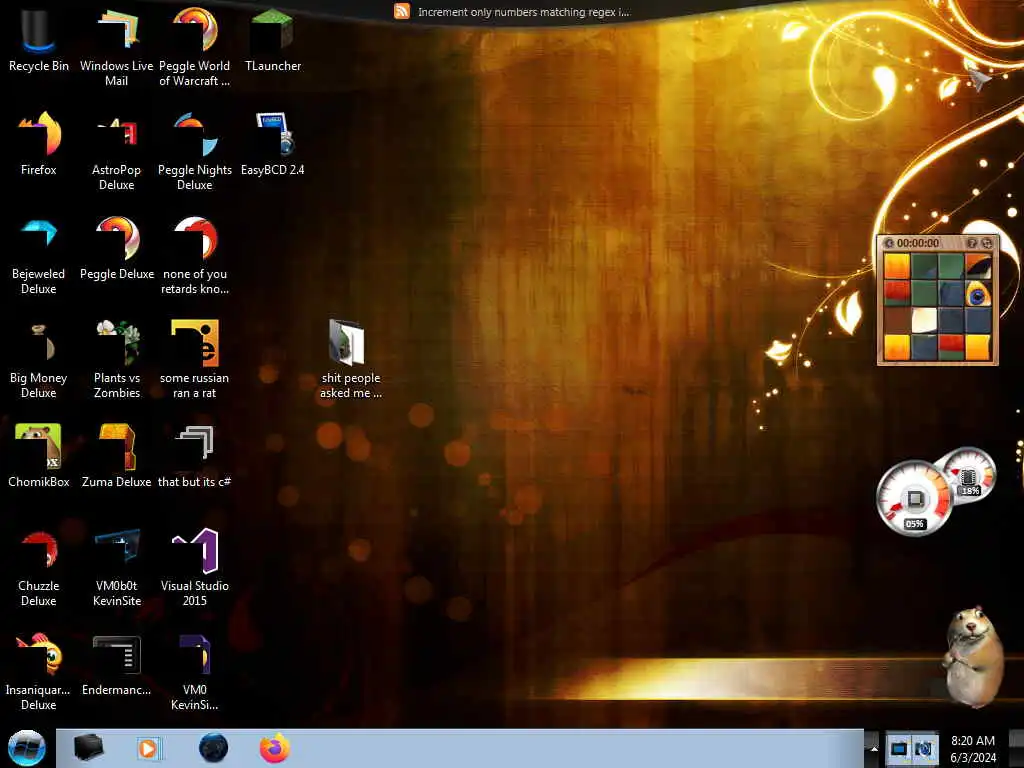This screenshot has height=768, width=1024.
Task: Open the black box taskbar icon
Action: 88,748
